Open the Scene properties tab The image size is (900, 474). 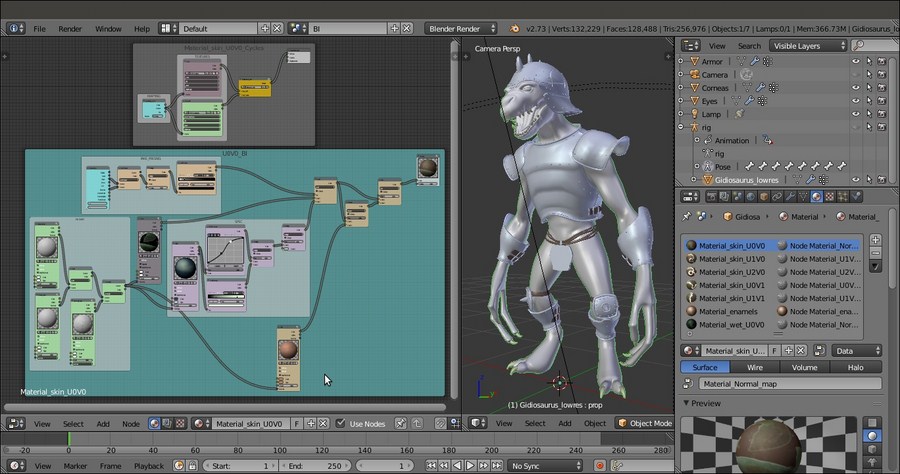[x=738, y=197]
